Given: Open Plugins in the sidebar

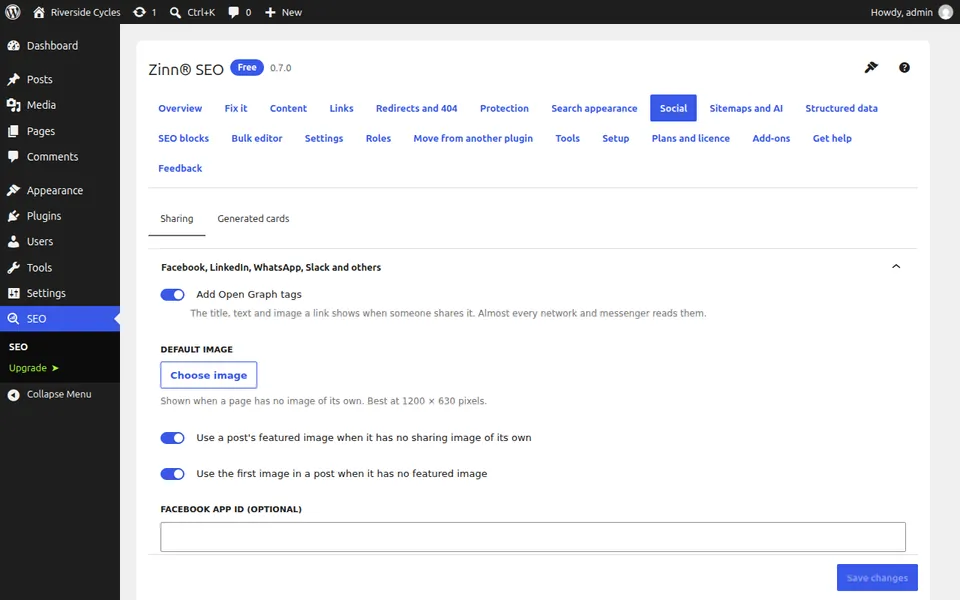Looking at the screenshot, I should point(60,216).
